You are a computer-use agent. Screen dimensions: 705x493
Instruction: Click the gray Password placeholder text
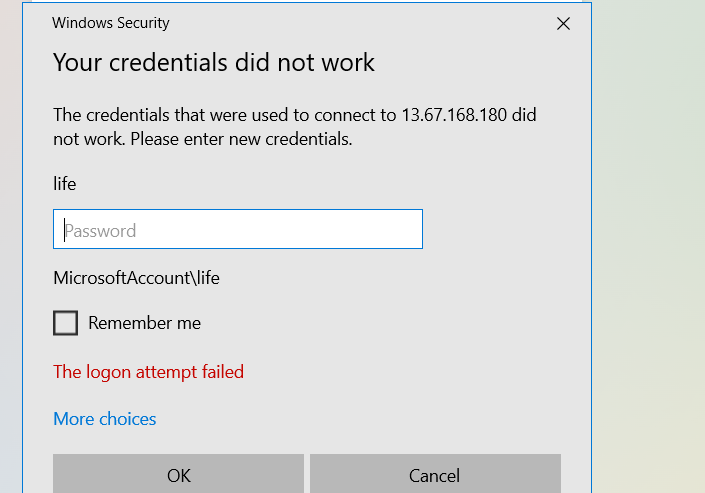click(x=100, y=231)
